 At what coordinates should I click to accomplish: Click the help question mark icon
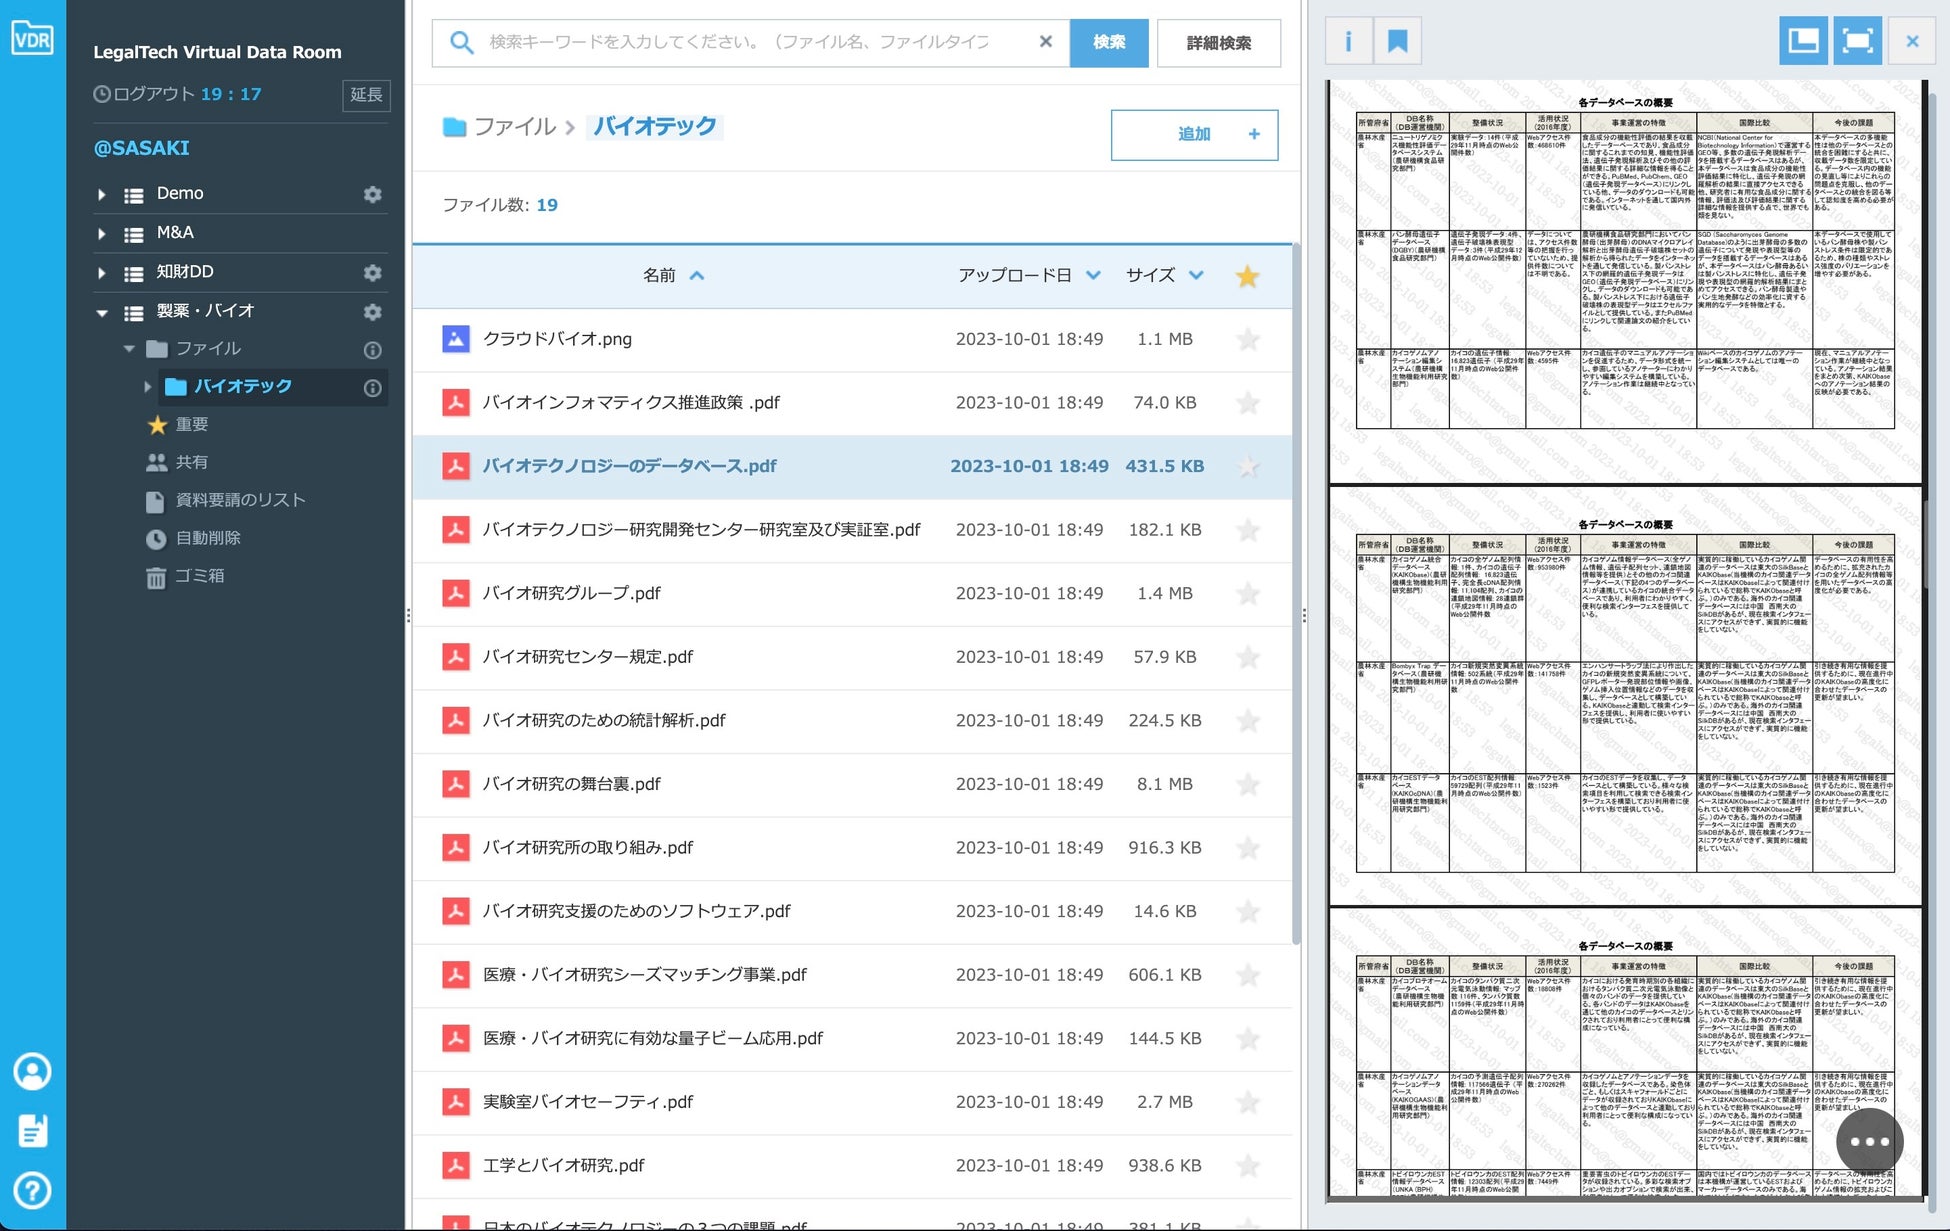tap(32, 1190)
